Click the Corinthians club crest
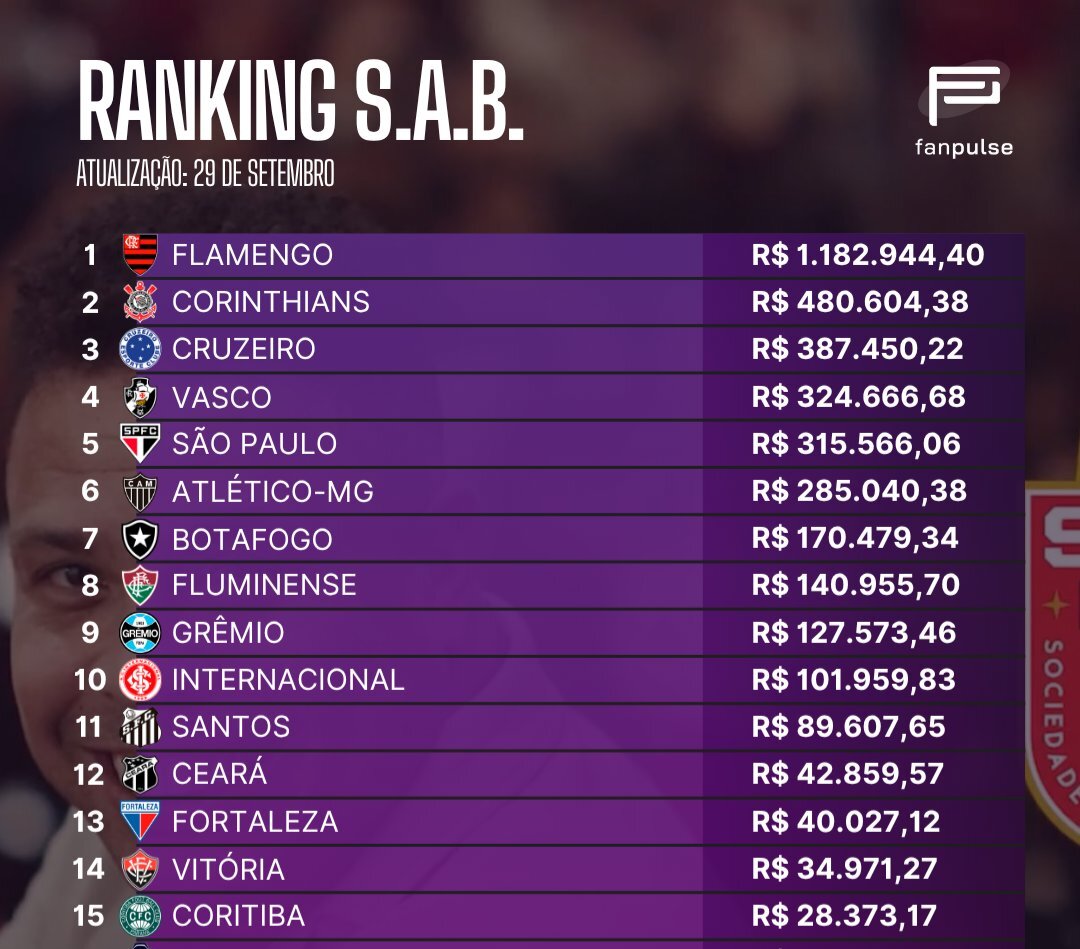 (140, 301)
